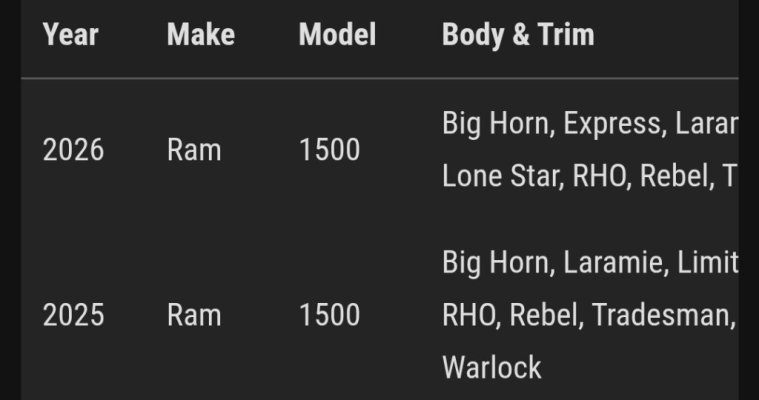
Task: Select 1500 model in the 2026 row
Action: click(330, 150)
